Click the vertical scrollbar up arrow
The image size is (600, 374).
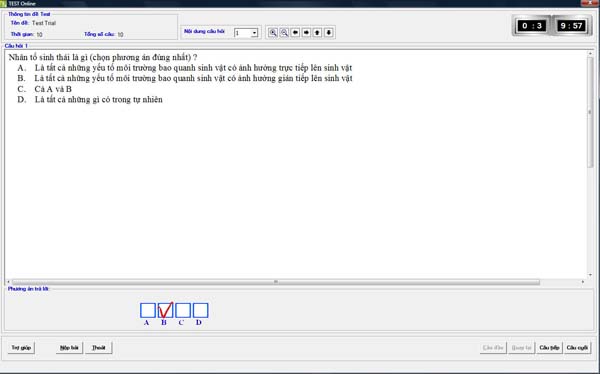(590, 54)
